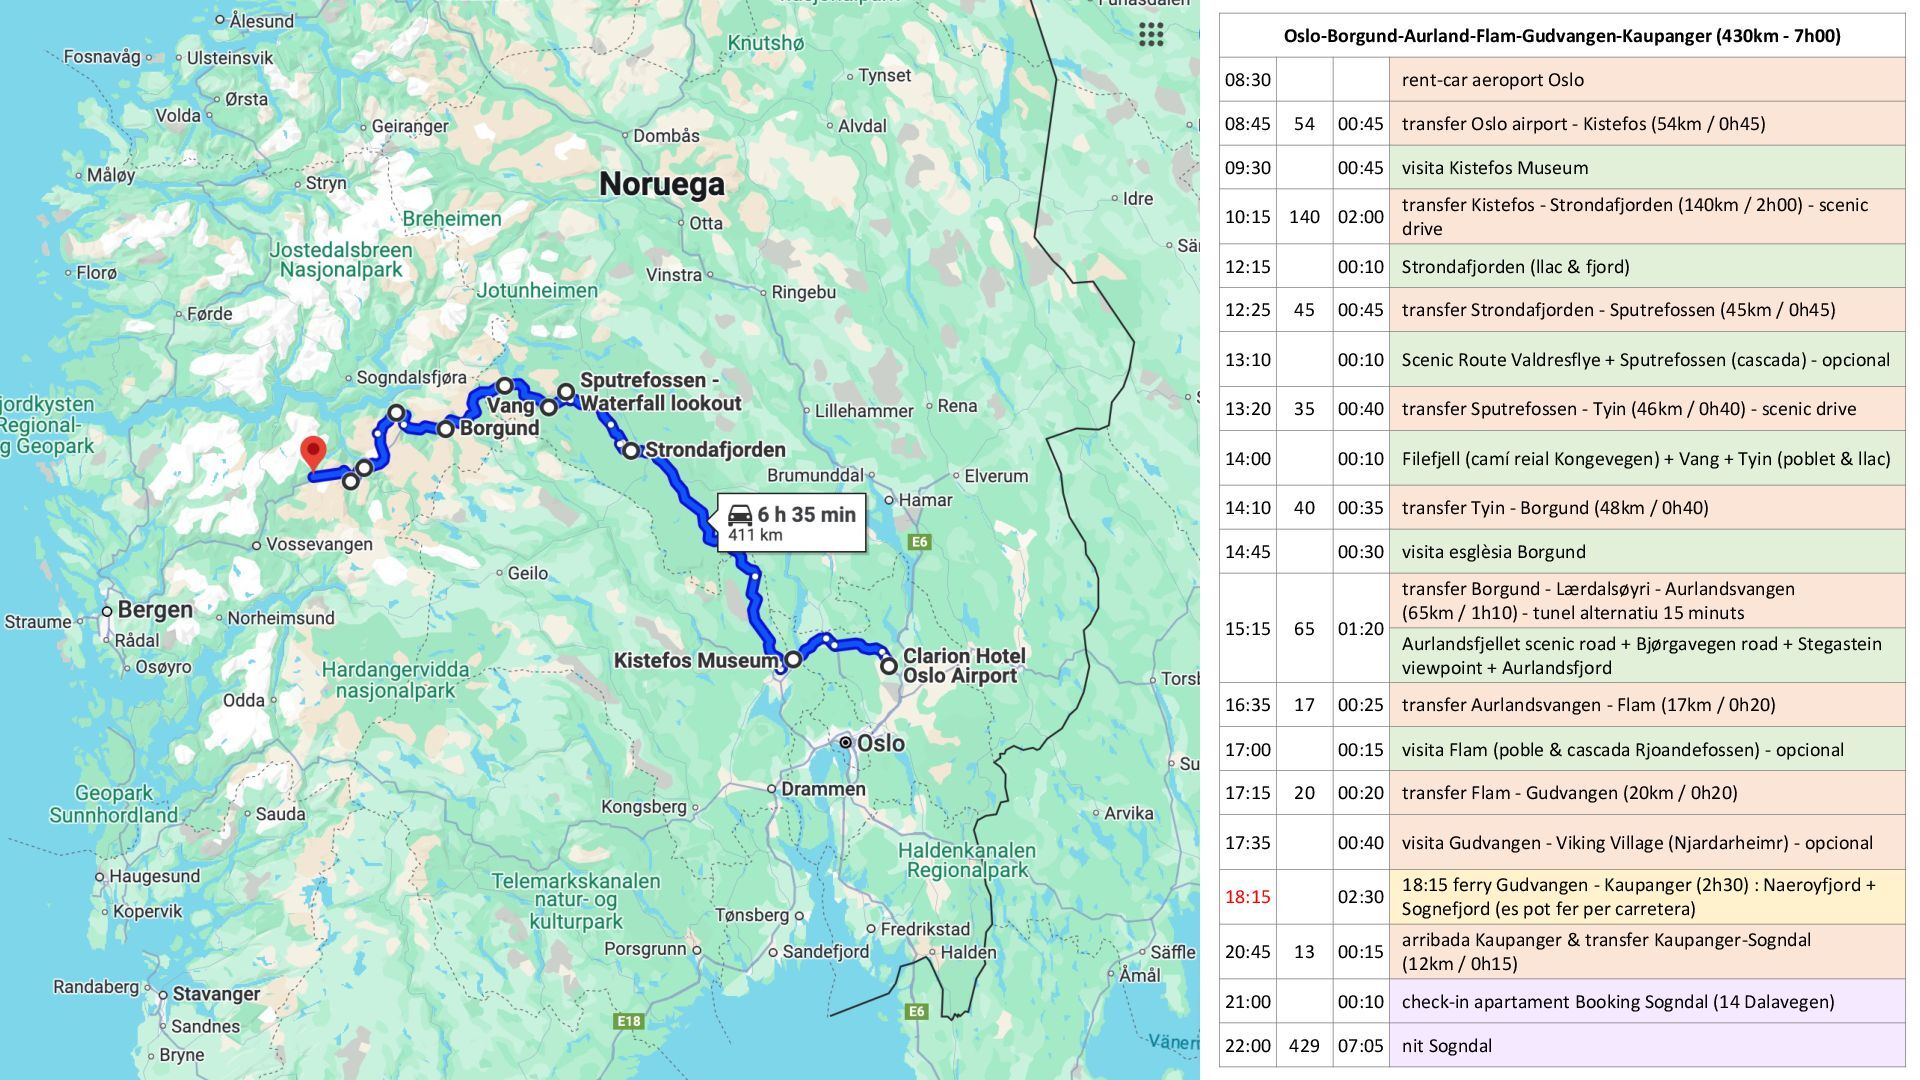1920x1080 pixels.
Task: Click the red 18:15 time cell
Action: coord(1247,897)
